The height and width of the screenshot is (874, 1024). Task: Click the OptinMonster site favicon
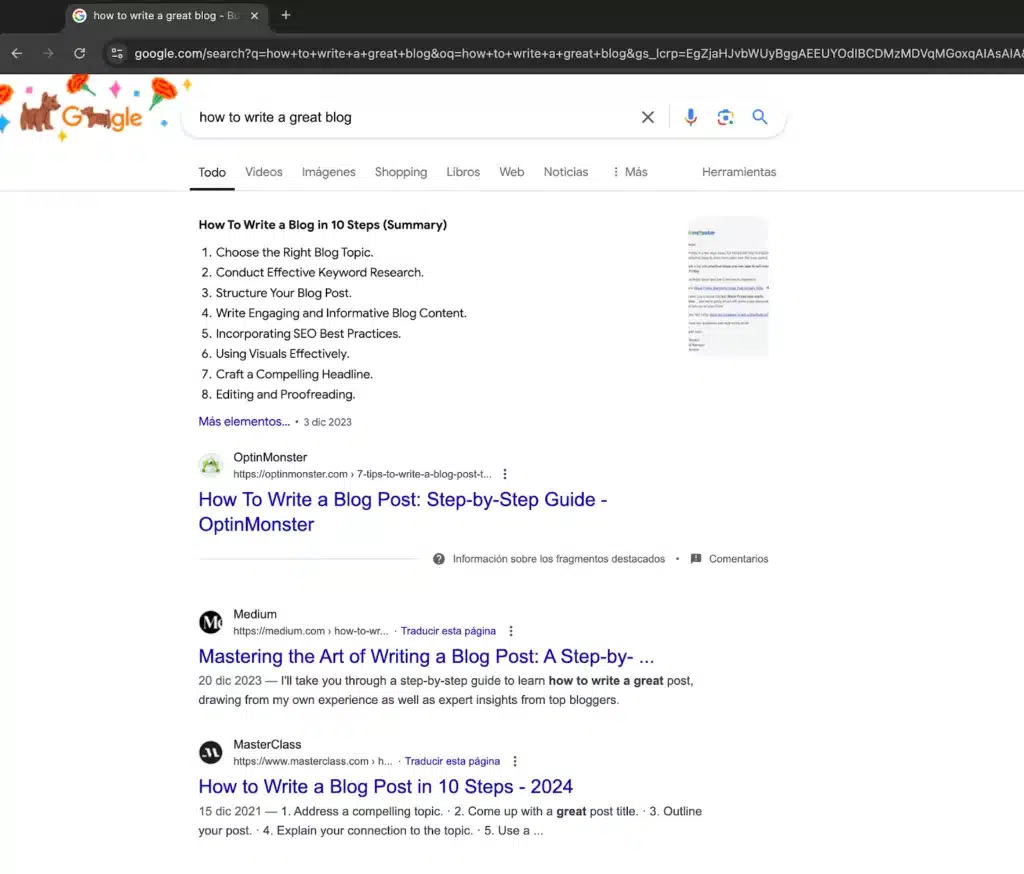pos(211,465)
